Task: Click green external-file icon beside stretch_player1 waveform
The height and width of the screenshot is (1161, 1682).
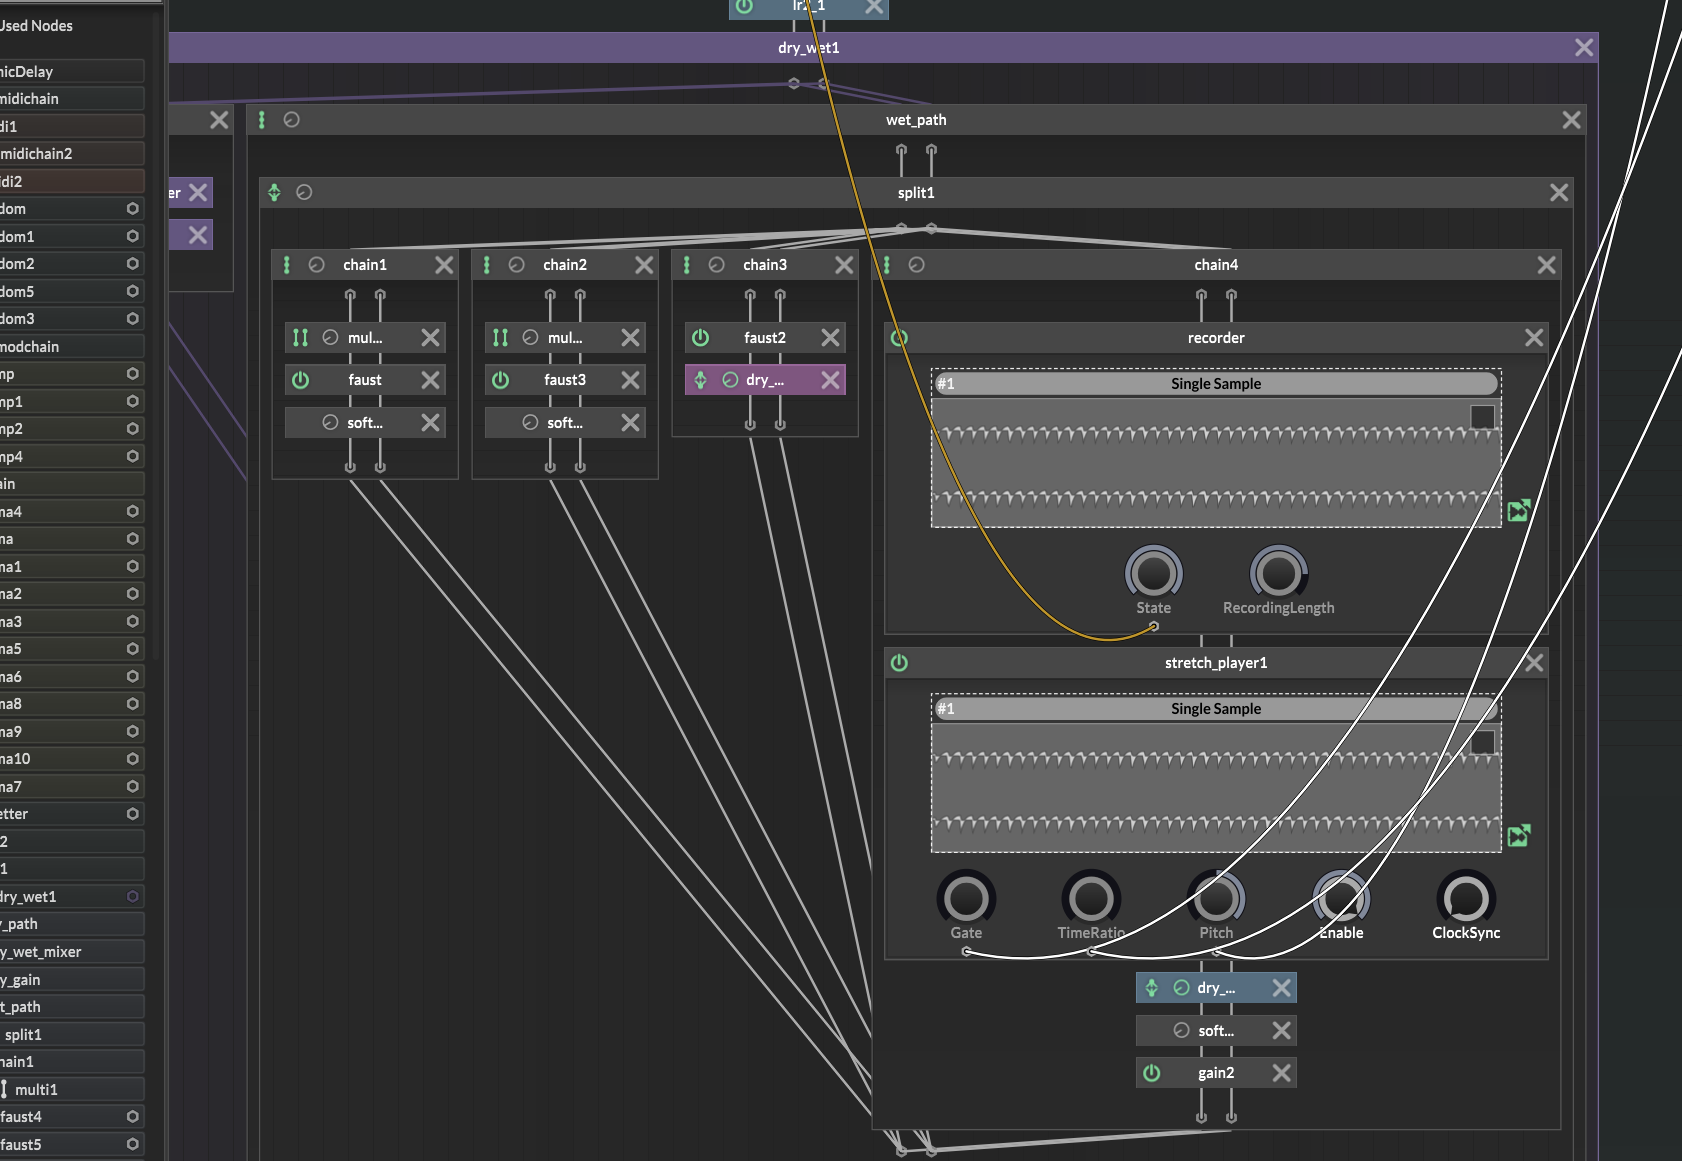Action: click(1519, 835)
